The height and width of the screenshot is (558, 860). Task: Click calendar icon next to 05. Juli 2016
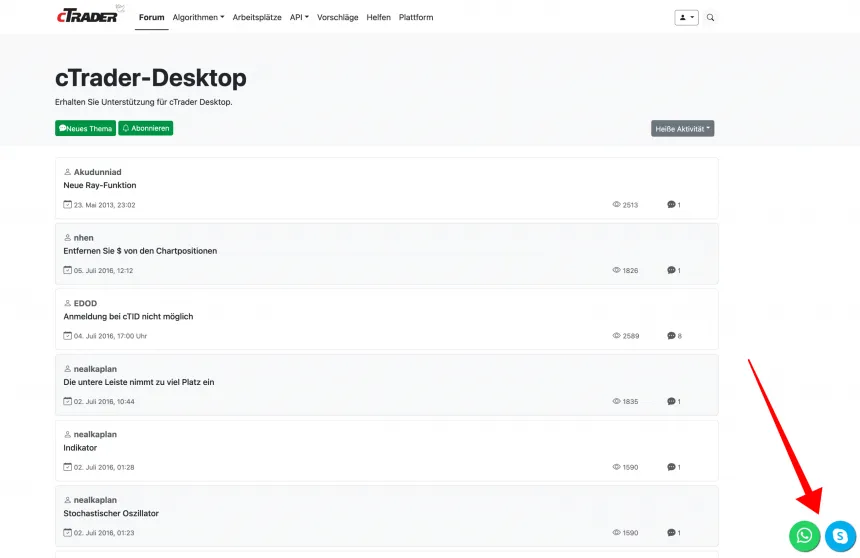pos(68,271)
